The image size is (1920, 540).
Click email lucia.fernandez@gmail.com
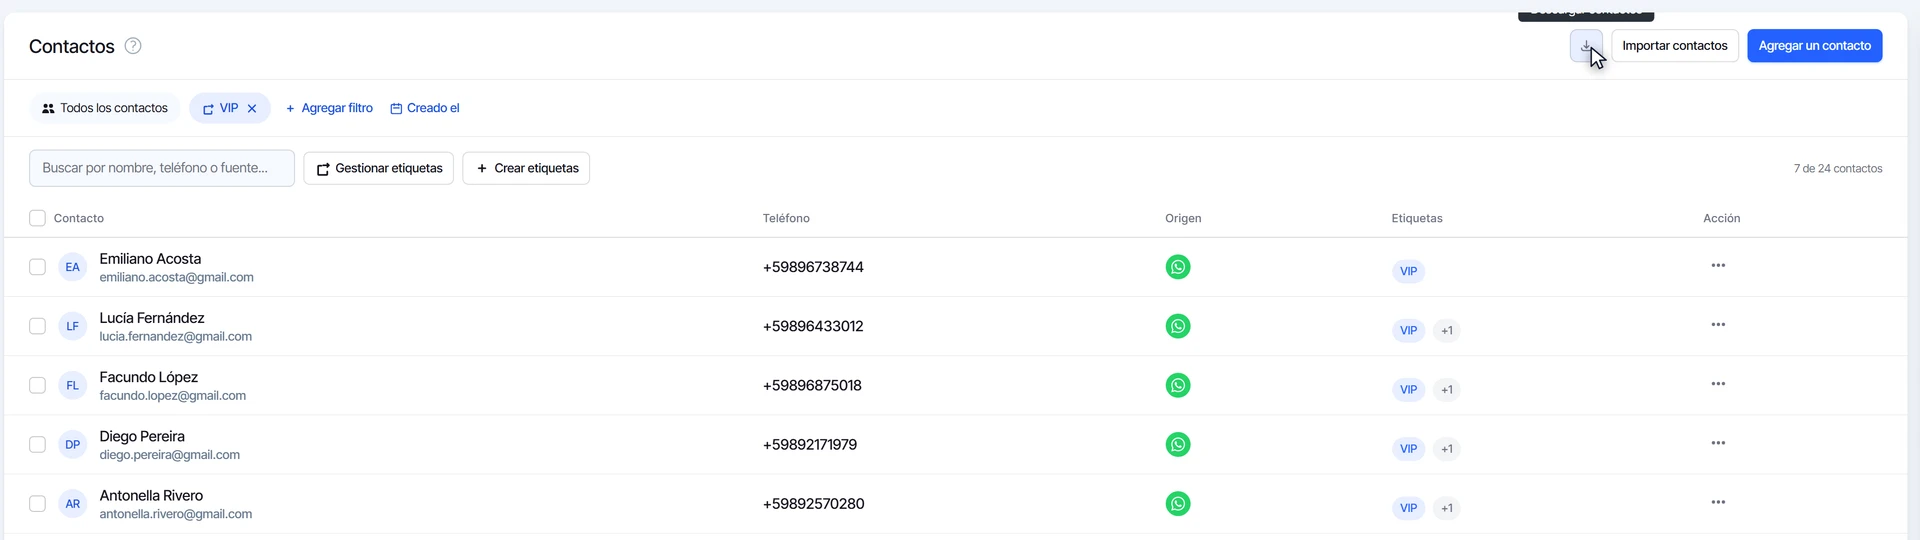[x=175, y=336]
